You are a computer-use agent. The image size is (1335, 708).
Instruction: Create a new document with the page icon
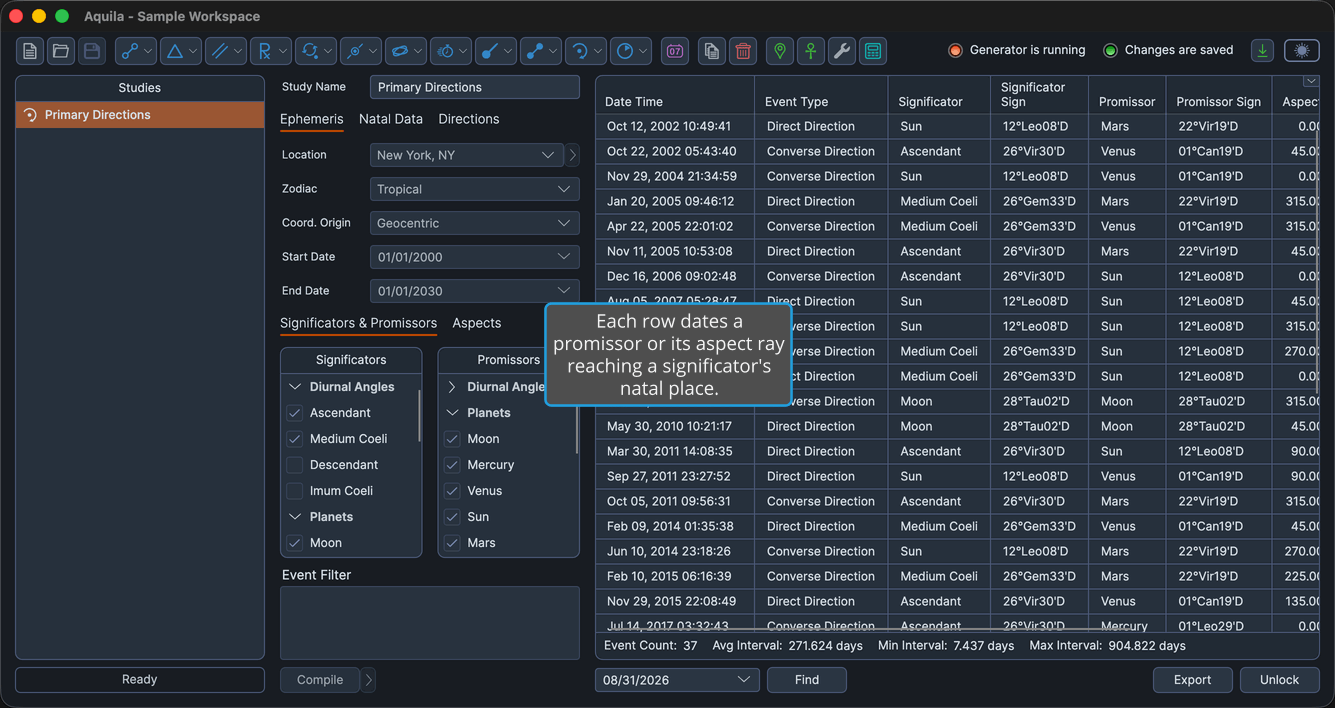click(30, 51)
